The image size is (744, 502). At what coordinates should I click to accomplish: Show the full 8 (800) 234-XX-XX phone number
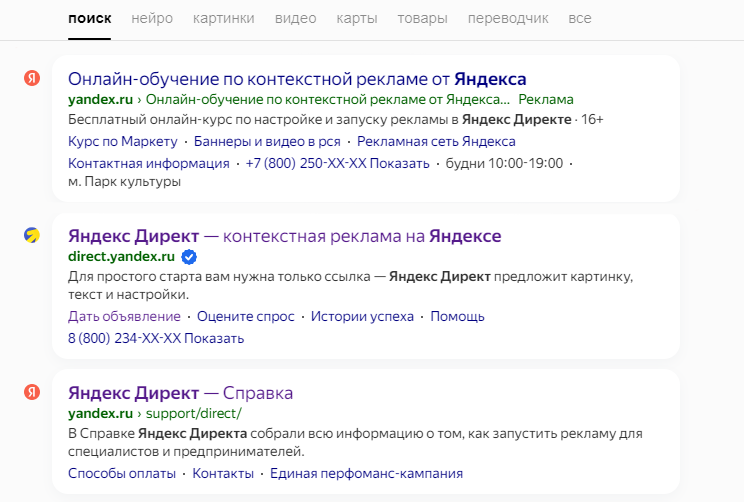click(x=156, y=338)
